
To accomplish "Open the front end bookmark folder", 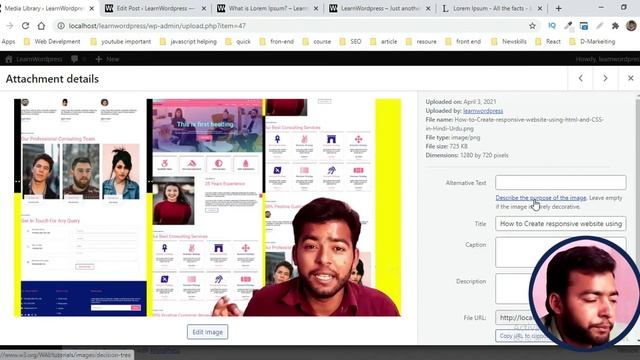I will [x=463, y=42].
